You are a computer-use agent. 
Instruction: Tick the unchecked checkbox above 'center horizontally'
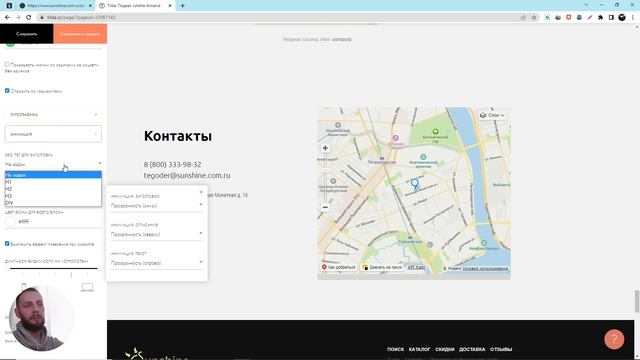tap(7, 64)
